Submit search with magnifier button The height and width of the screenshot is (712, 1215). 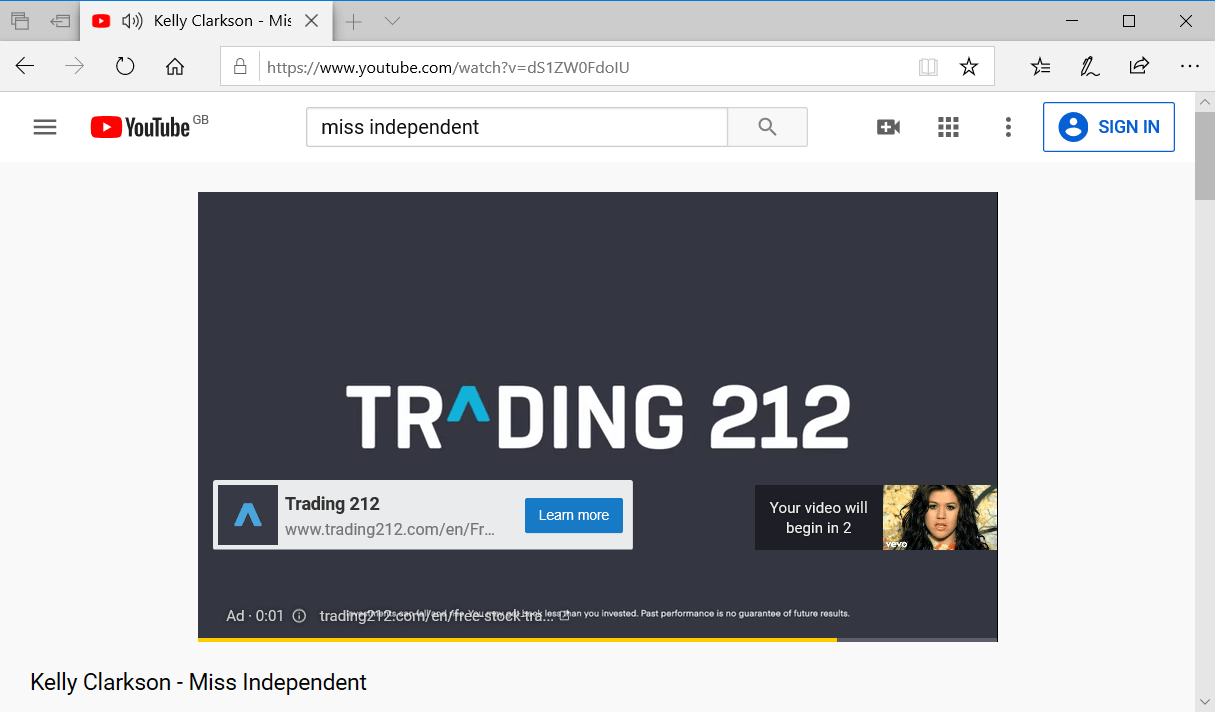point(767,127)
